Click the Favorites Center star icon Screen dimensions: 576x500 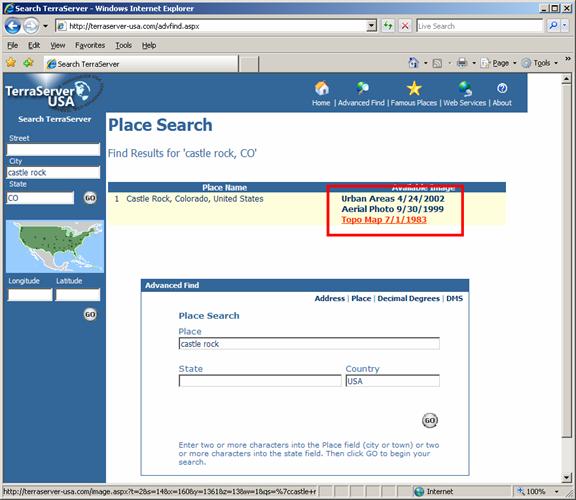tap(11, 63)
